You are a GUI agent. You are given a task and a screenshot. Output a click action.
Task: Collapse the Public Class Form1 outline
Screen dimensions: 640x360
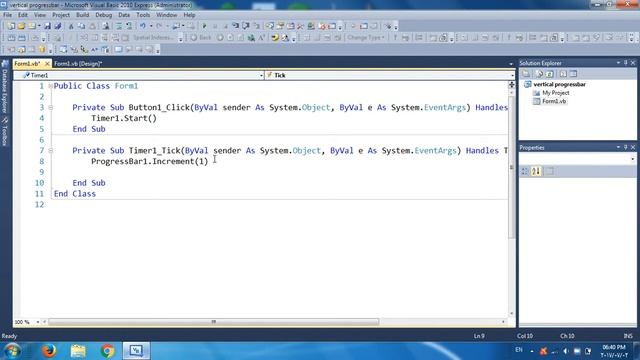tap(50, 86)
